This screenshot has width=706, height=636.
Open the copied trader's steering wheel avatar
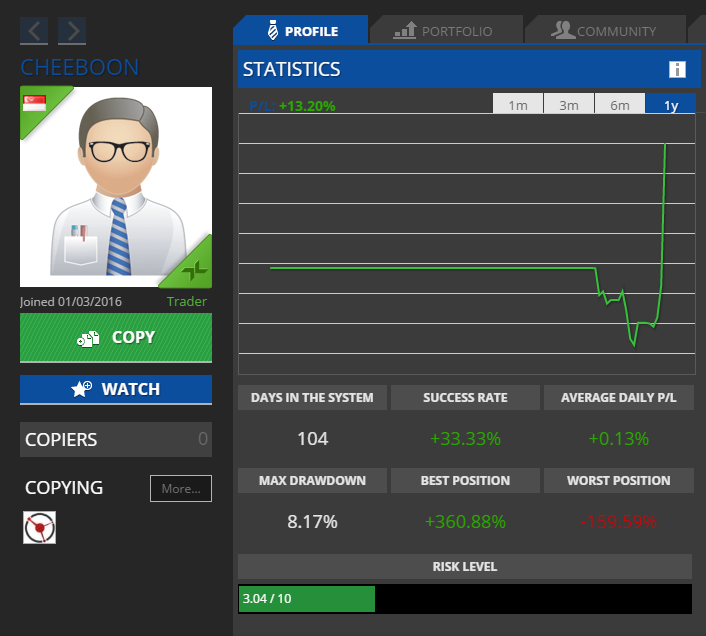pyautogui.click(x=40, y=527)
